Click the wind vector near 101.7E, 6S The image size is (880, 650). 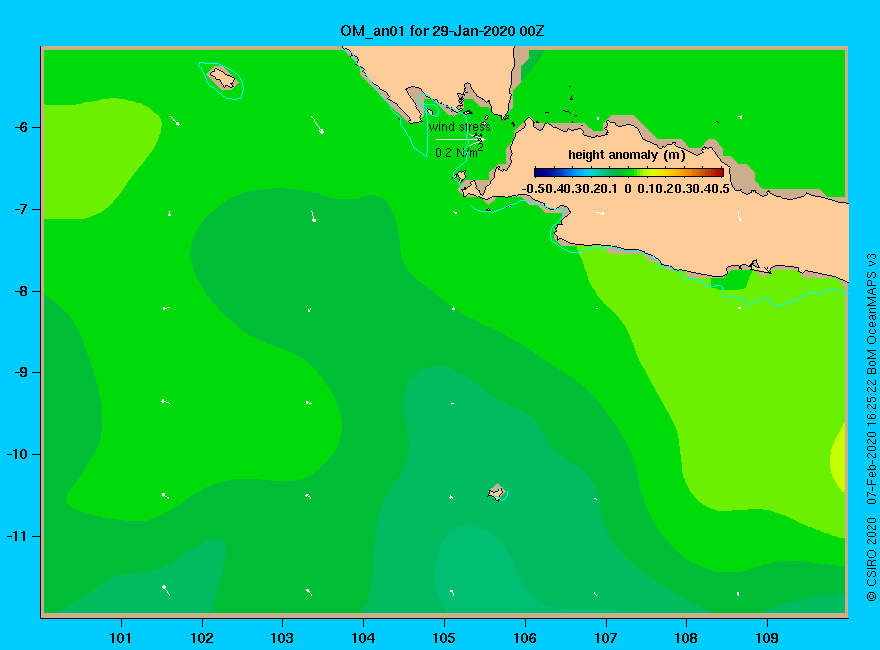[x=175, y=121]
